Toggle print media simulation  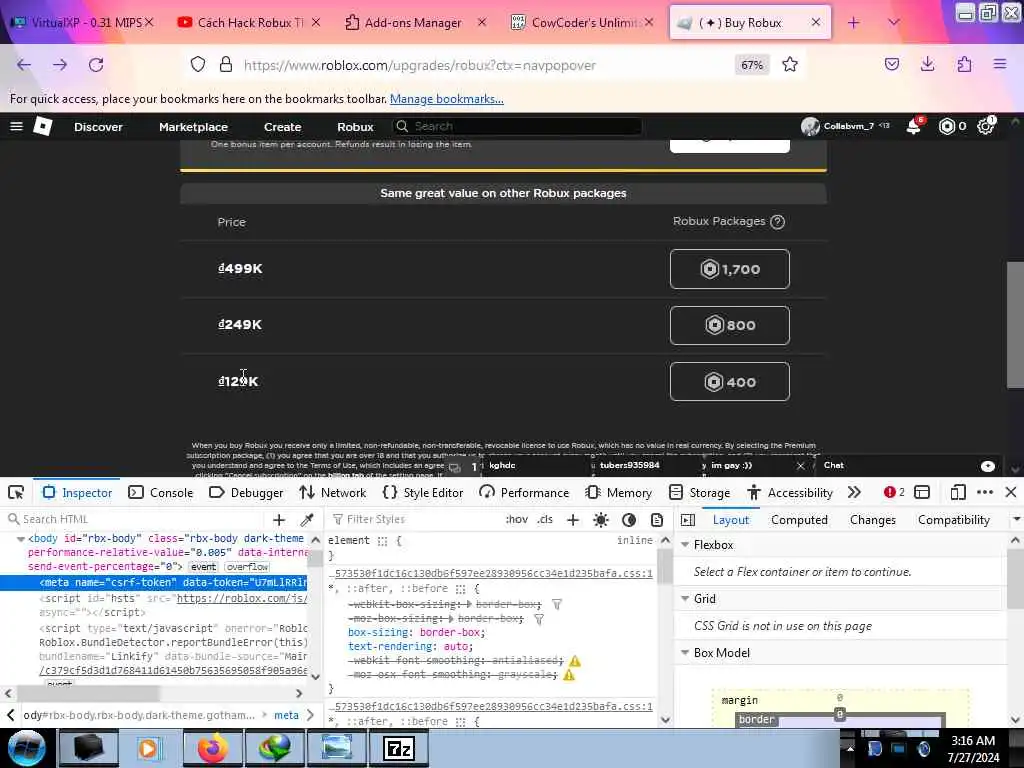pyautogui.click(x=657, y=520)
